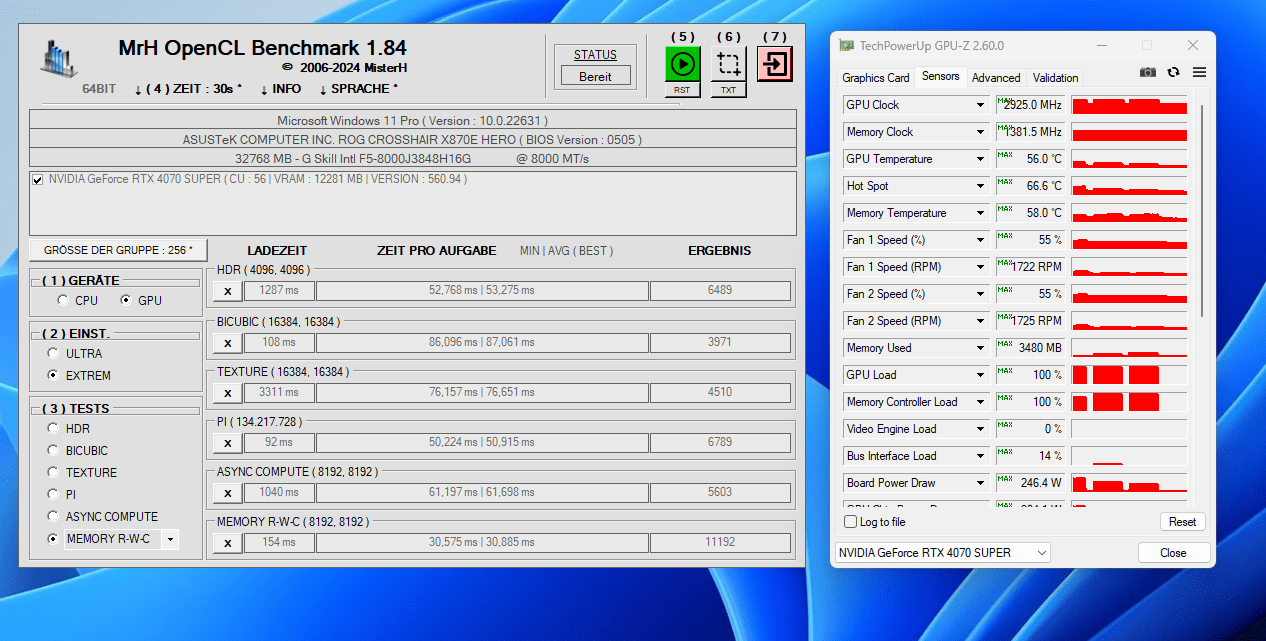Click the GPU-Z title bar app icon
1266x641 pixels.
pyautogui.click(x=846, y=46)
